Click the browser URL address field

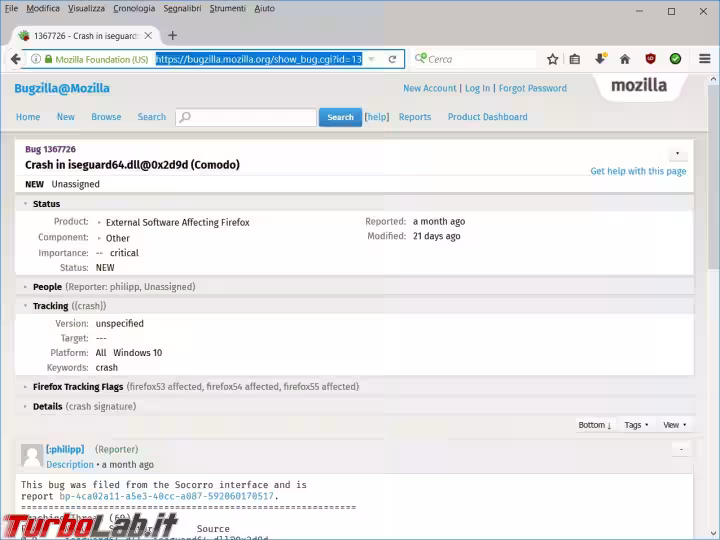coord(259,59)
